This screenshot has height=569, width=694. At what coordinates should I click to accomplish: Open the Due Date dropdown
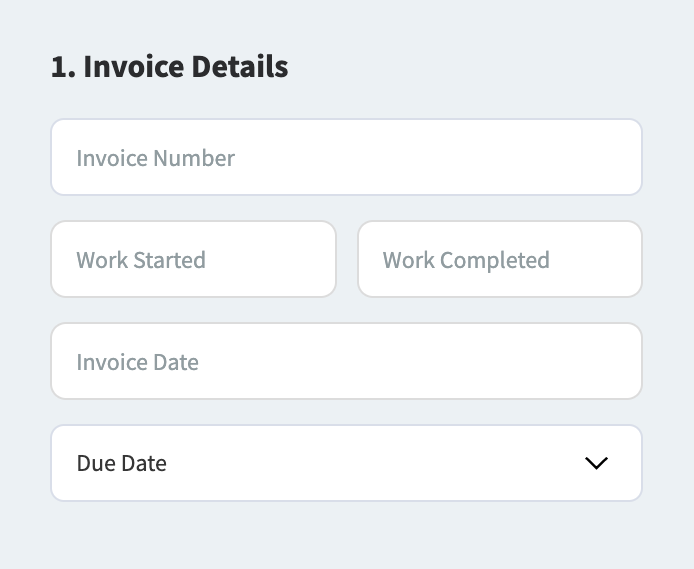[x=346, y=463]
